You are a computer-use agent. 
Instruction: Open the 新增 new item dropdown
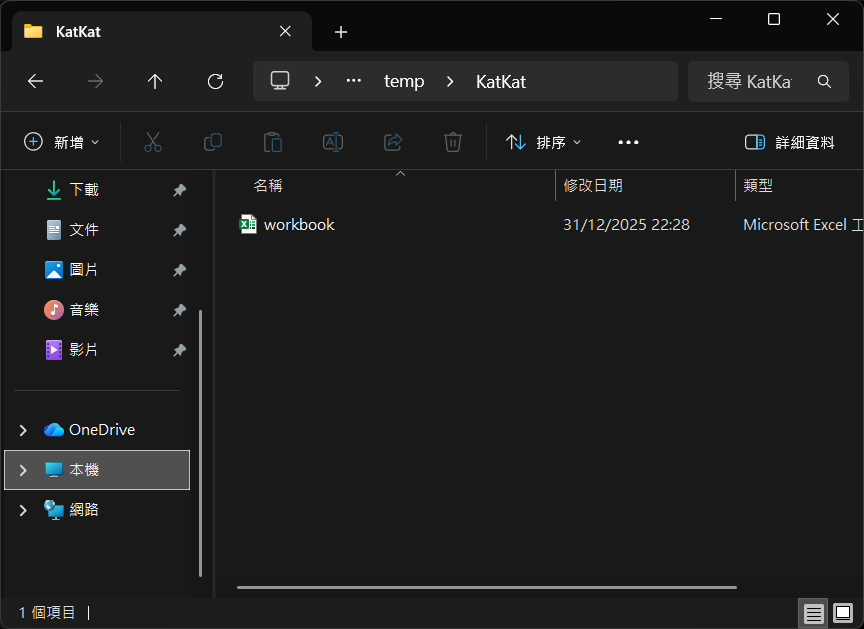tap(62, 142)
